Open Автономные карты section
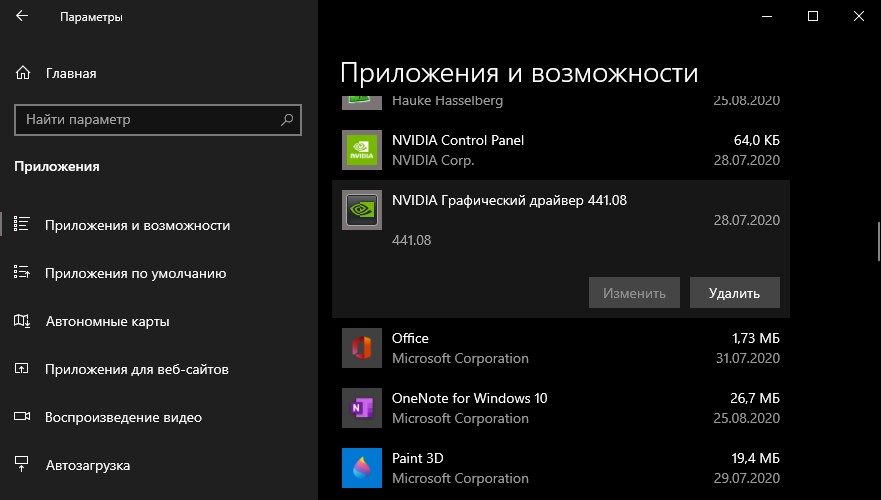Image resolution: width=881 pixels, height=500 pixels. coord(107,321)
